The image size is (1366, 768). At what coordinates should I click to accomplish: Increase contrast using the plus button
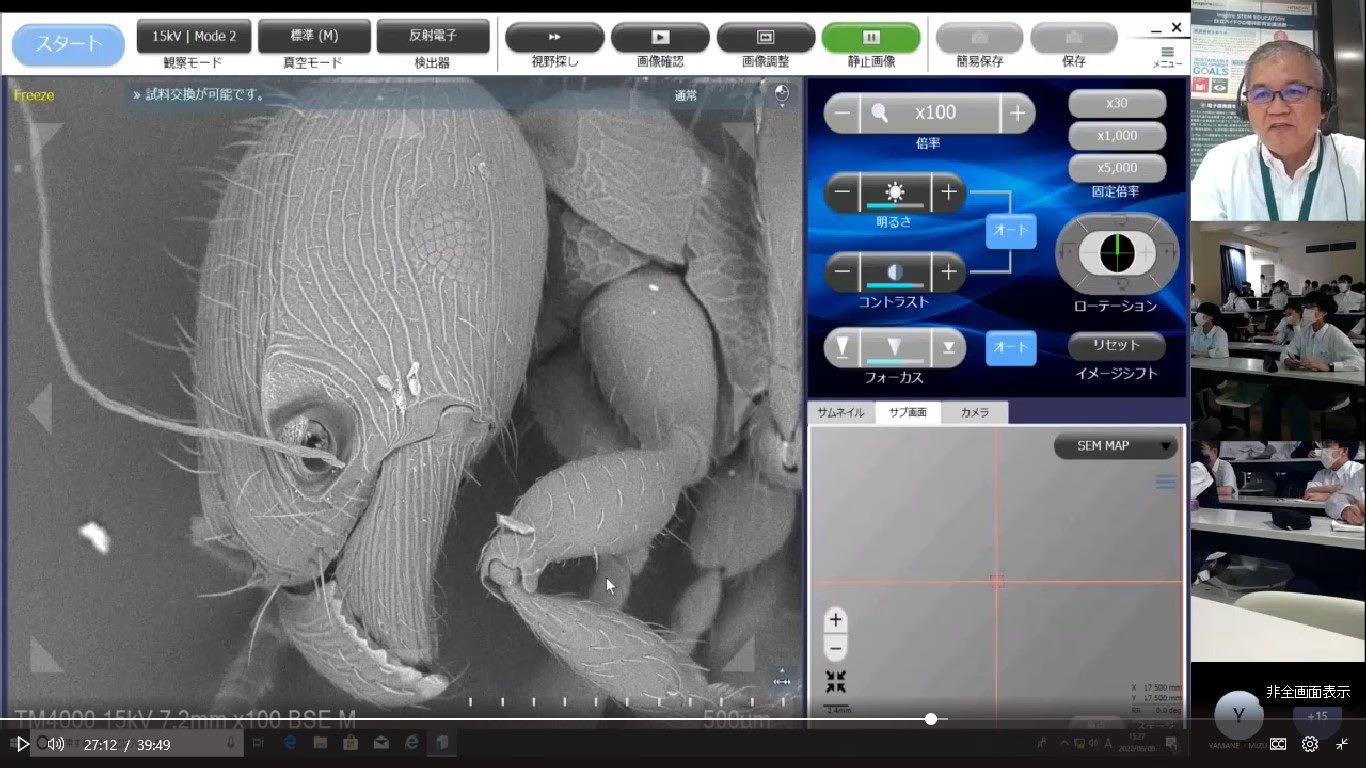pyautogui.click(x=948, y=271)
